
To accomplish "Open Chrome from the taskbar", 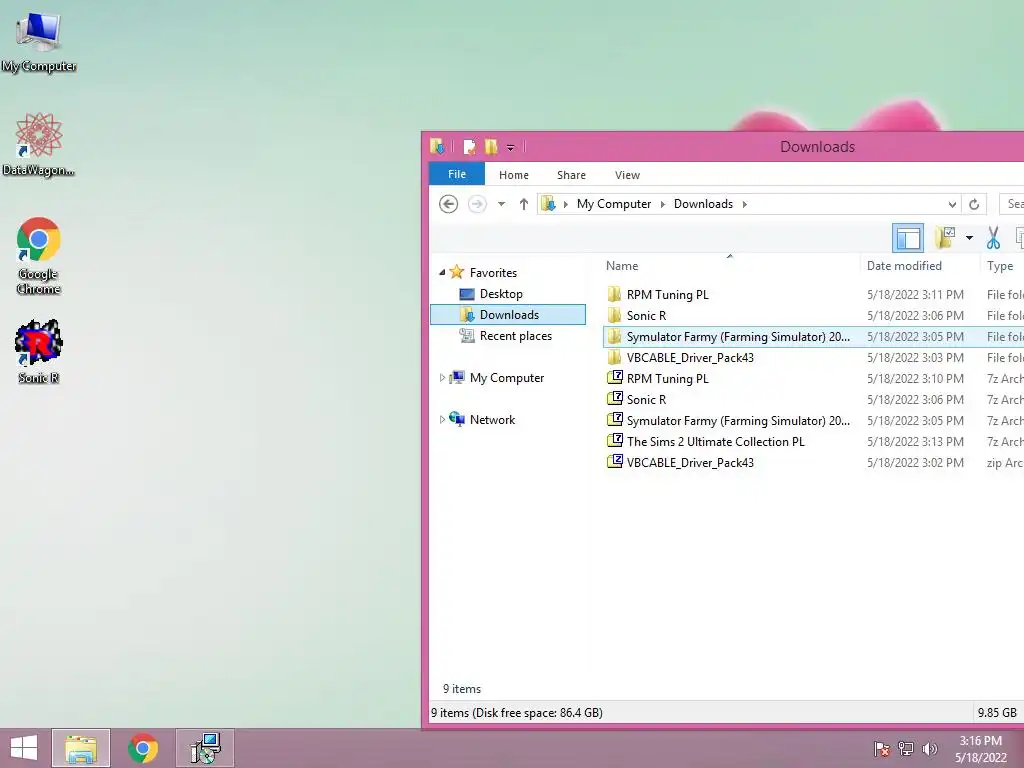I will pos(143,748).
